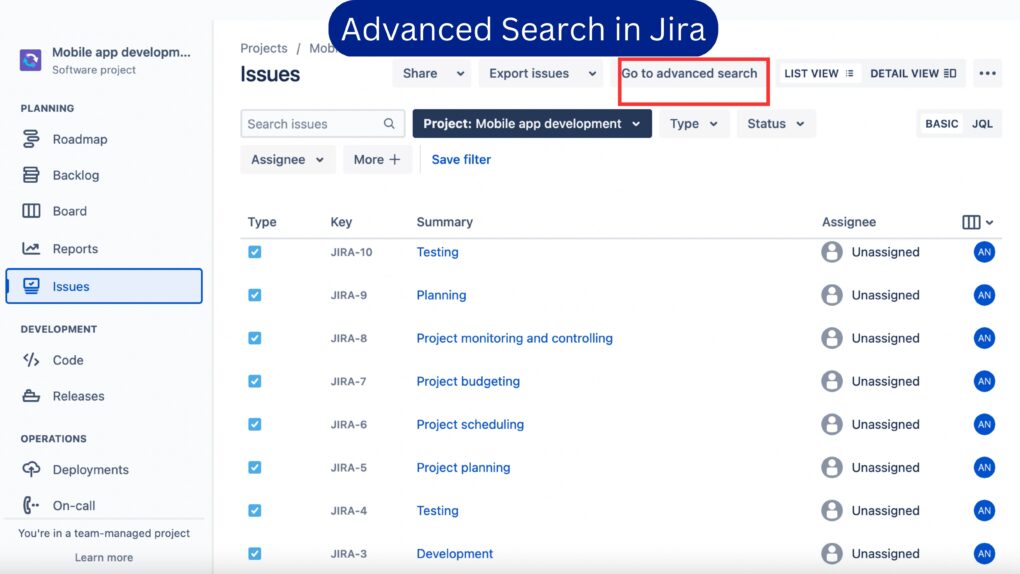1020x574 pixels.
Task: Open the Development issue JIRA-3
Action: (455, 553)
